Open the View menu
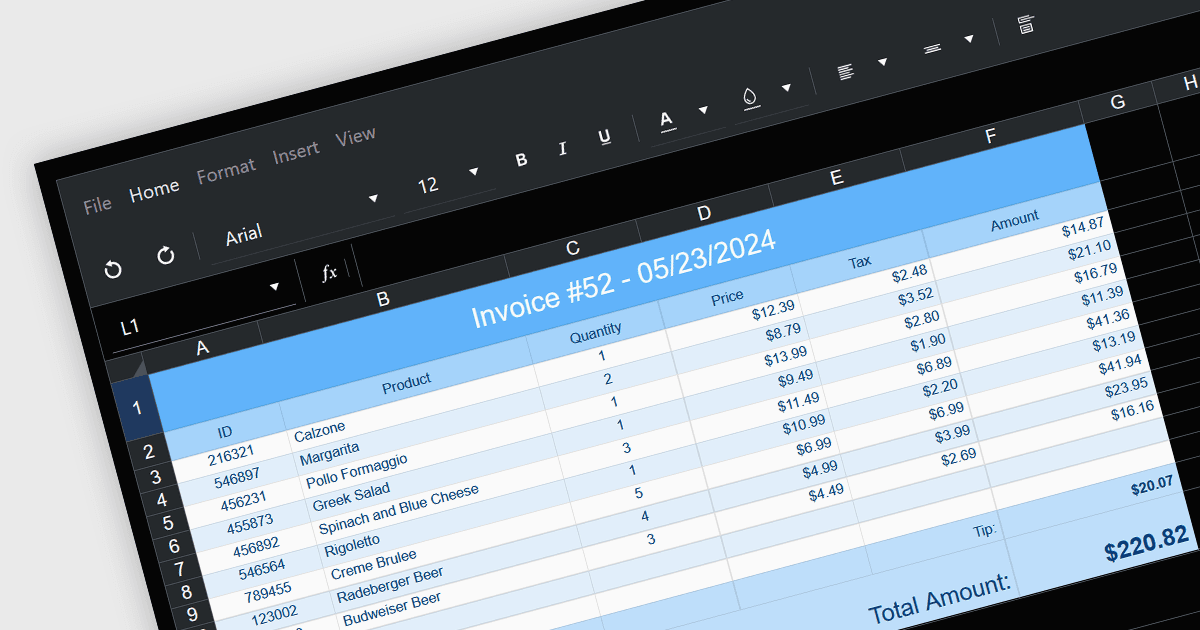The width and height of the screenshot is (1200, 630). point(355,137)
